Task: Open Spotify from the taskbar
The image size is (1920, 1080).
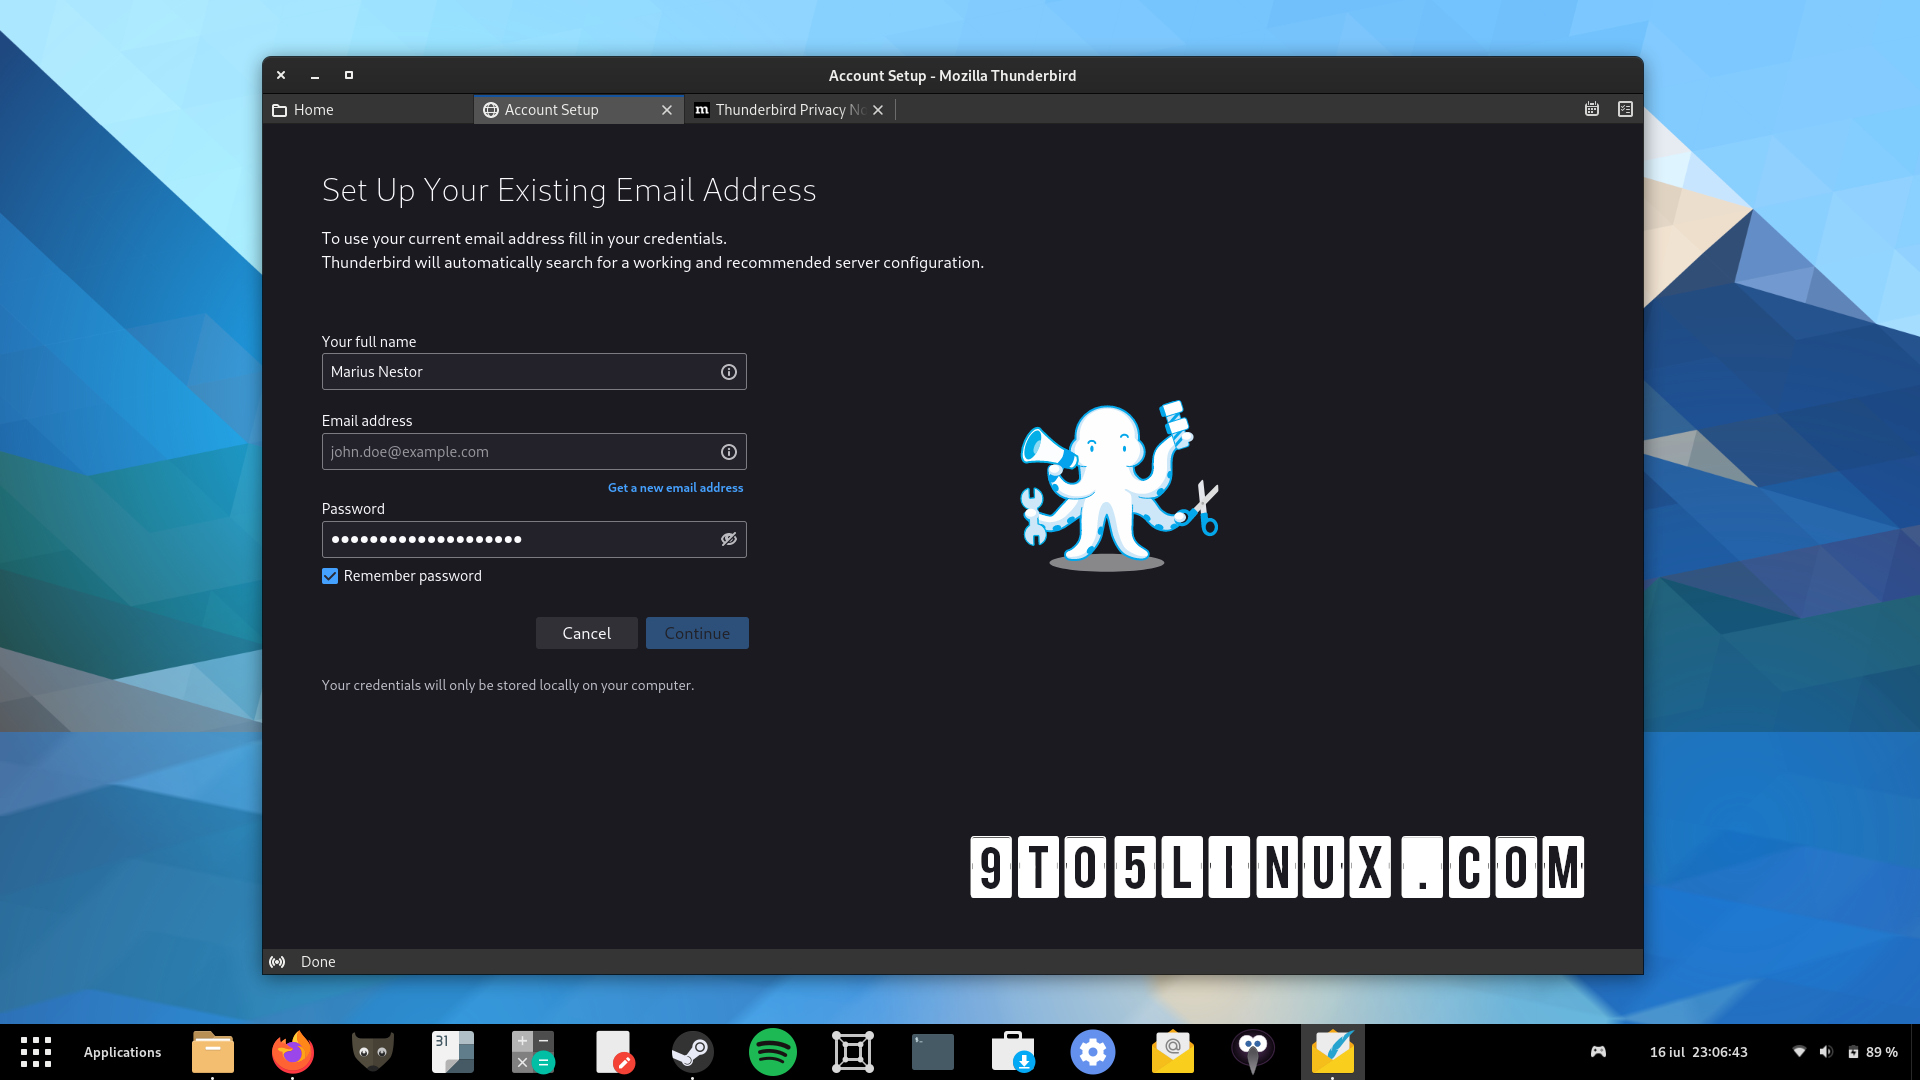Action: click(773, 1052)
